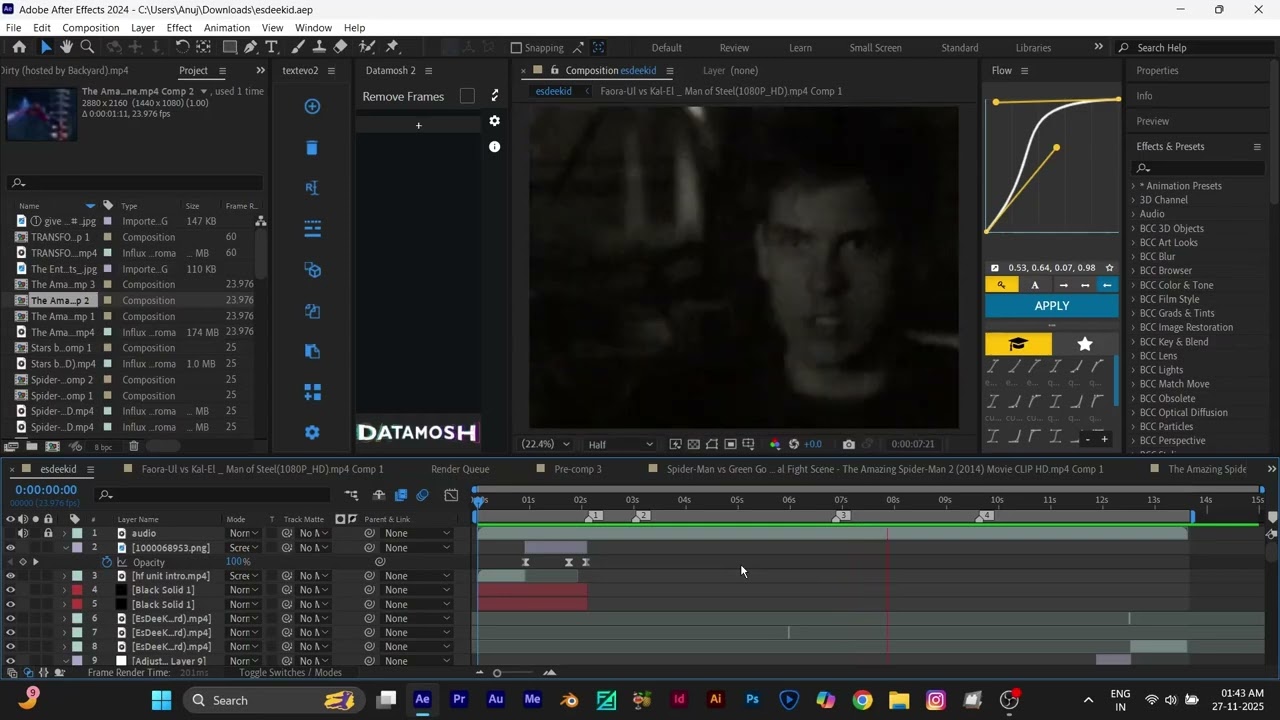
Task: Enable the Remove Frames checkbox
Action: [467, 96]
